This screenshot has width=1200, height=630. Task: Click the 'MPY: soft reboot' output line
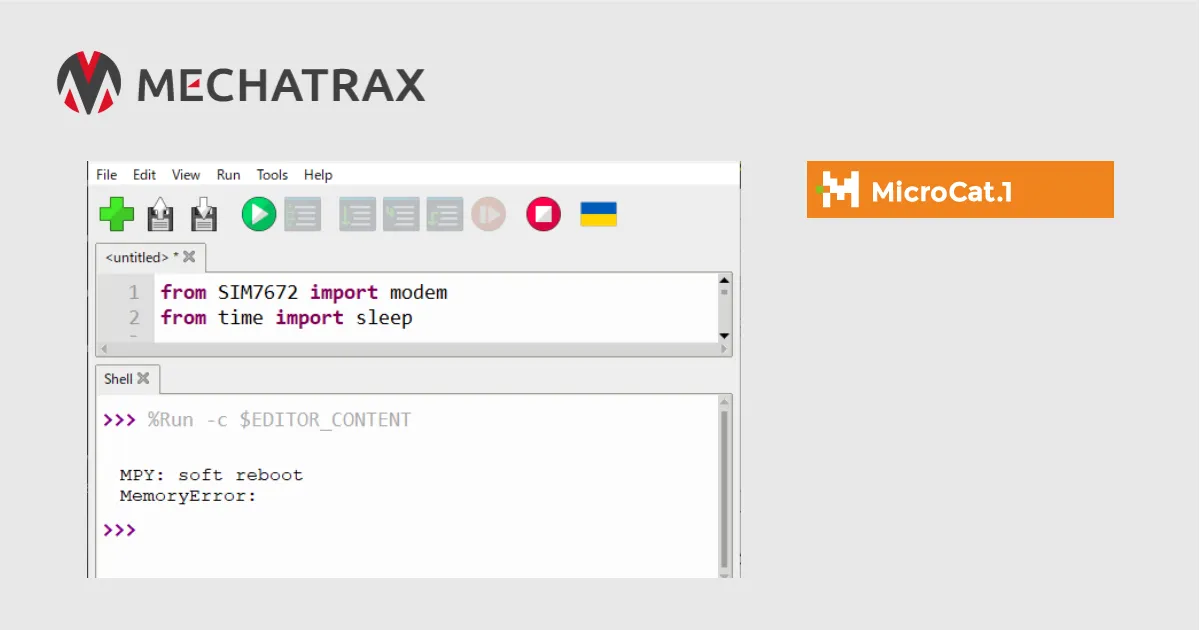point(211,475)
